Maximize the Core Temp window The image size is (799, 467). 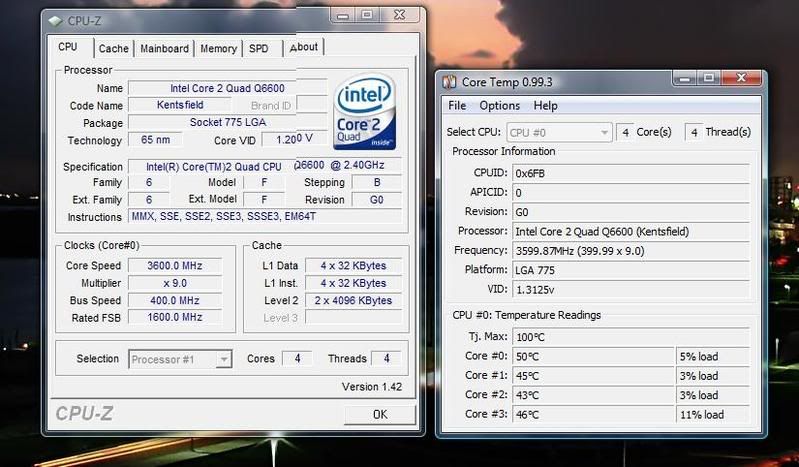[709, 78]
